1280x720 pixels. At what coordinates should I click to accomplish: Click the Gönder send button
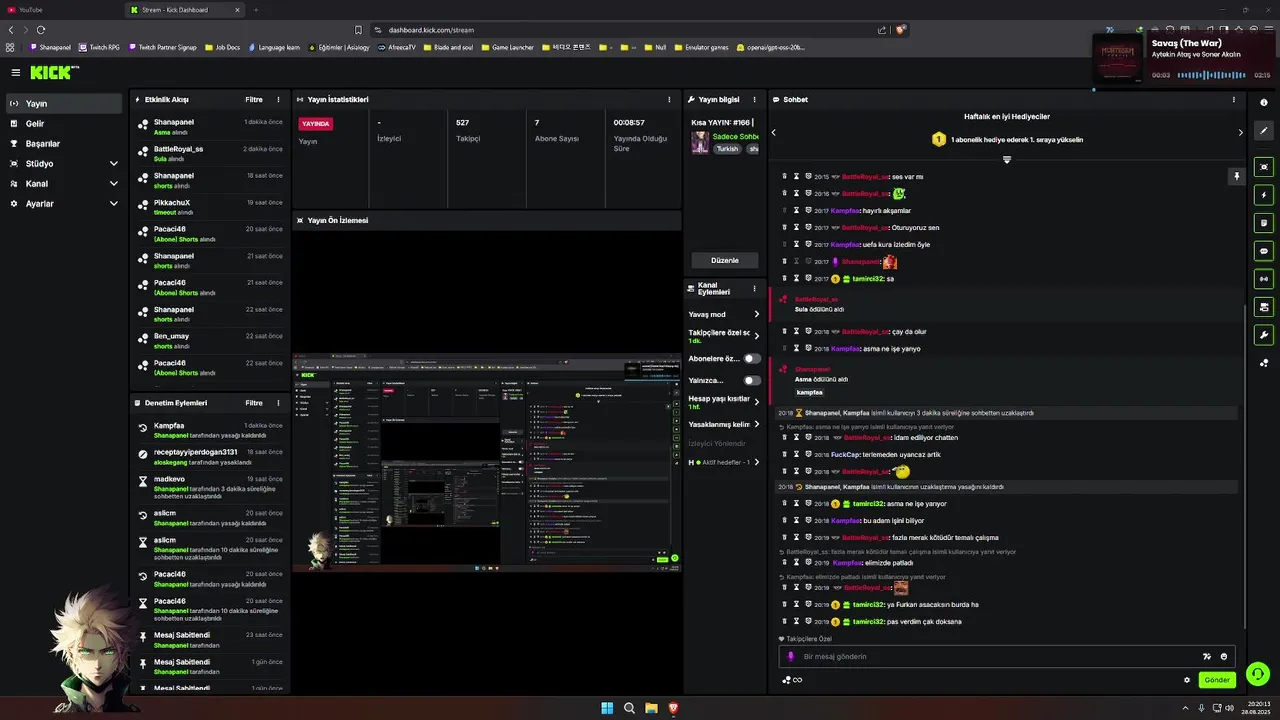coord(1217,680)
